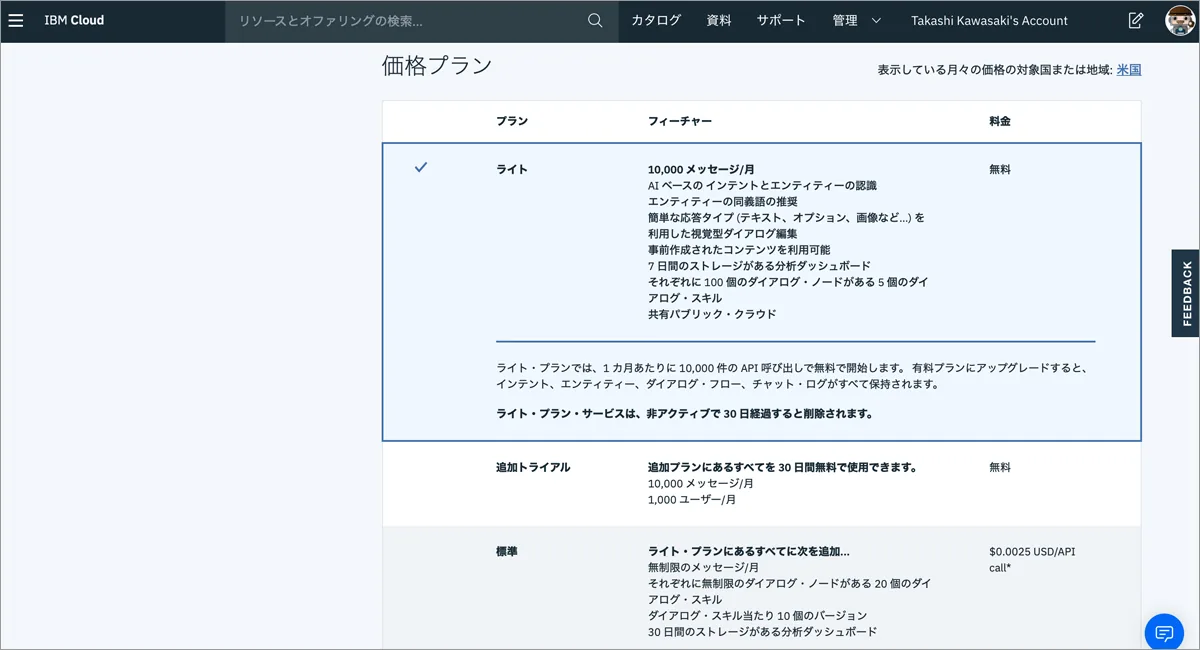Select the 標準 plan row
This screenshot has height=650, width=1200.
(x=761, y=588)
